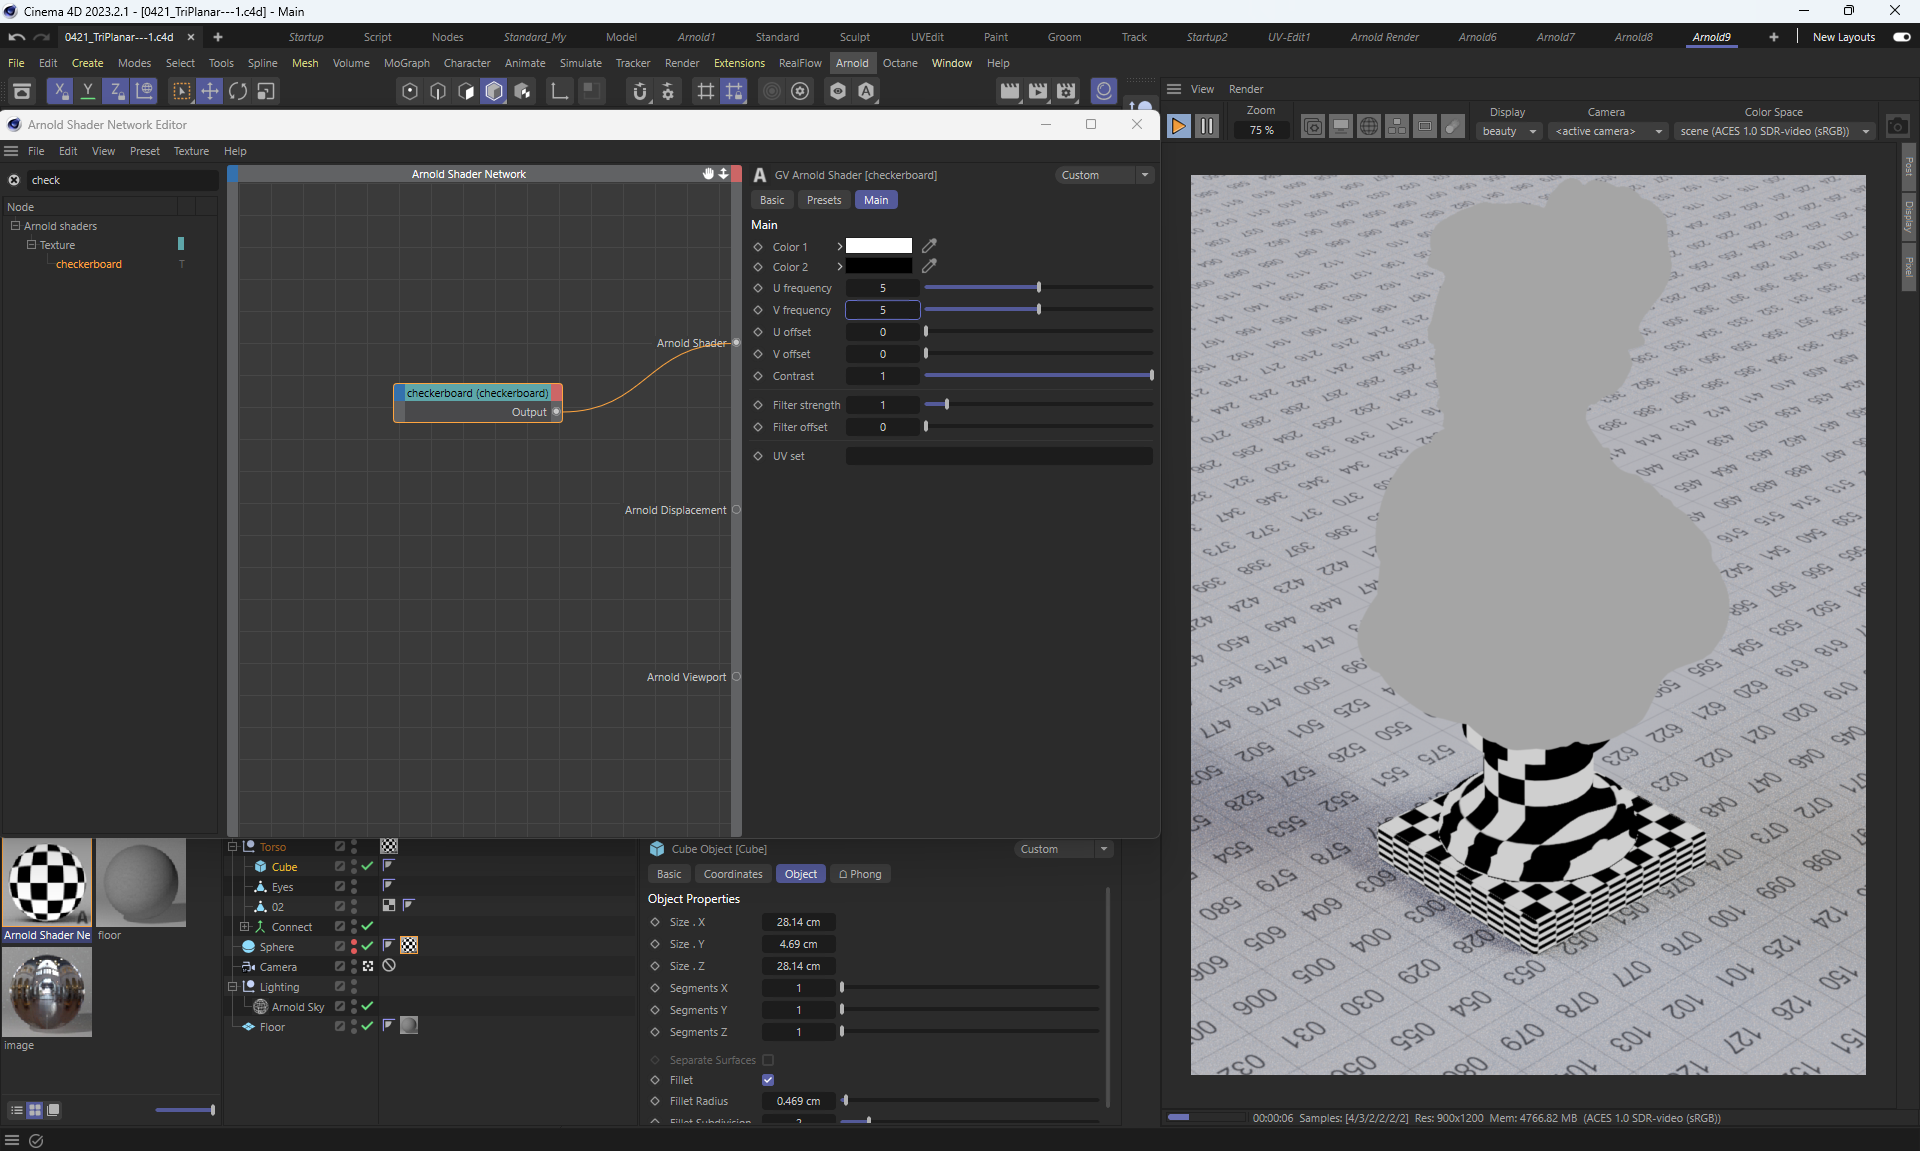Click the Color 2 black swatch
Screen dimensions: 1920x1151
[x=878, y=267]
